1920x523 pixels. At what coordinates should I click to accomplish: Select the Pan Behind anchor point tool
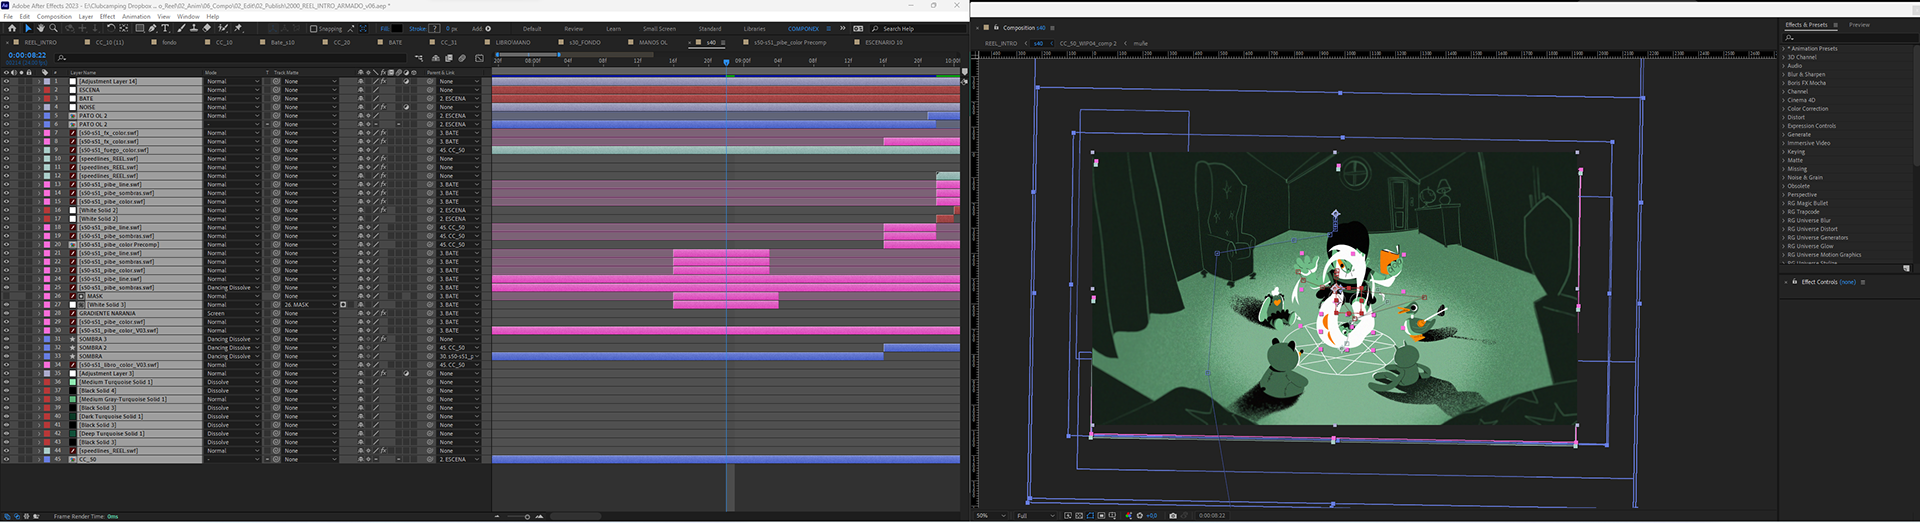[124, 28]
